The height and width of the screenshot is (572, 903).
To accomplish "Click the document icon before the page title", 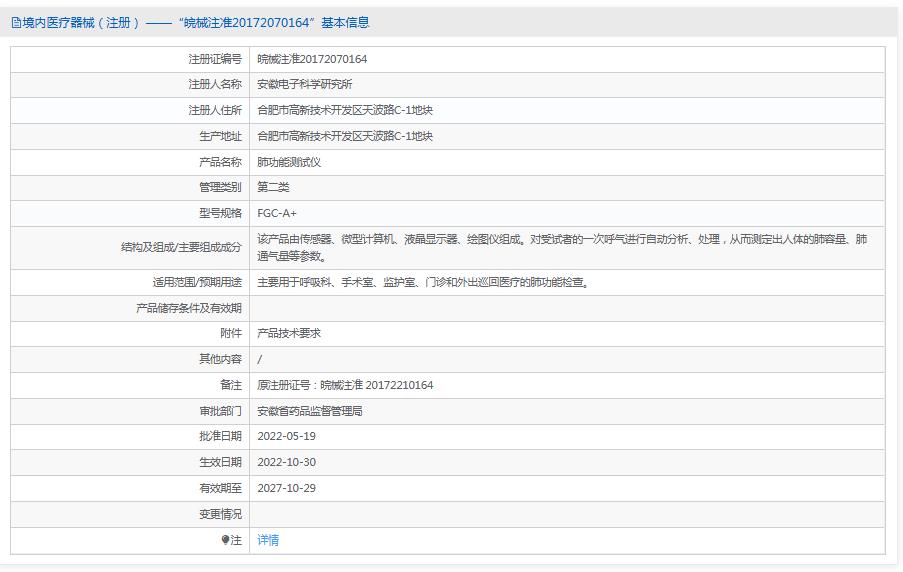I will pos(16,22).
